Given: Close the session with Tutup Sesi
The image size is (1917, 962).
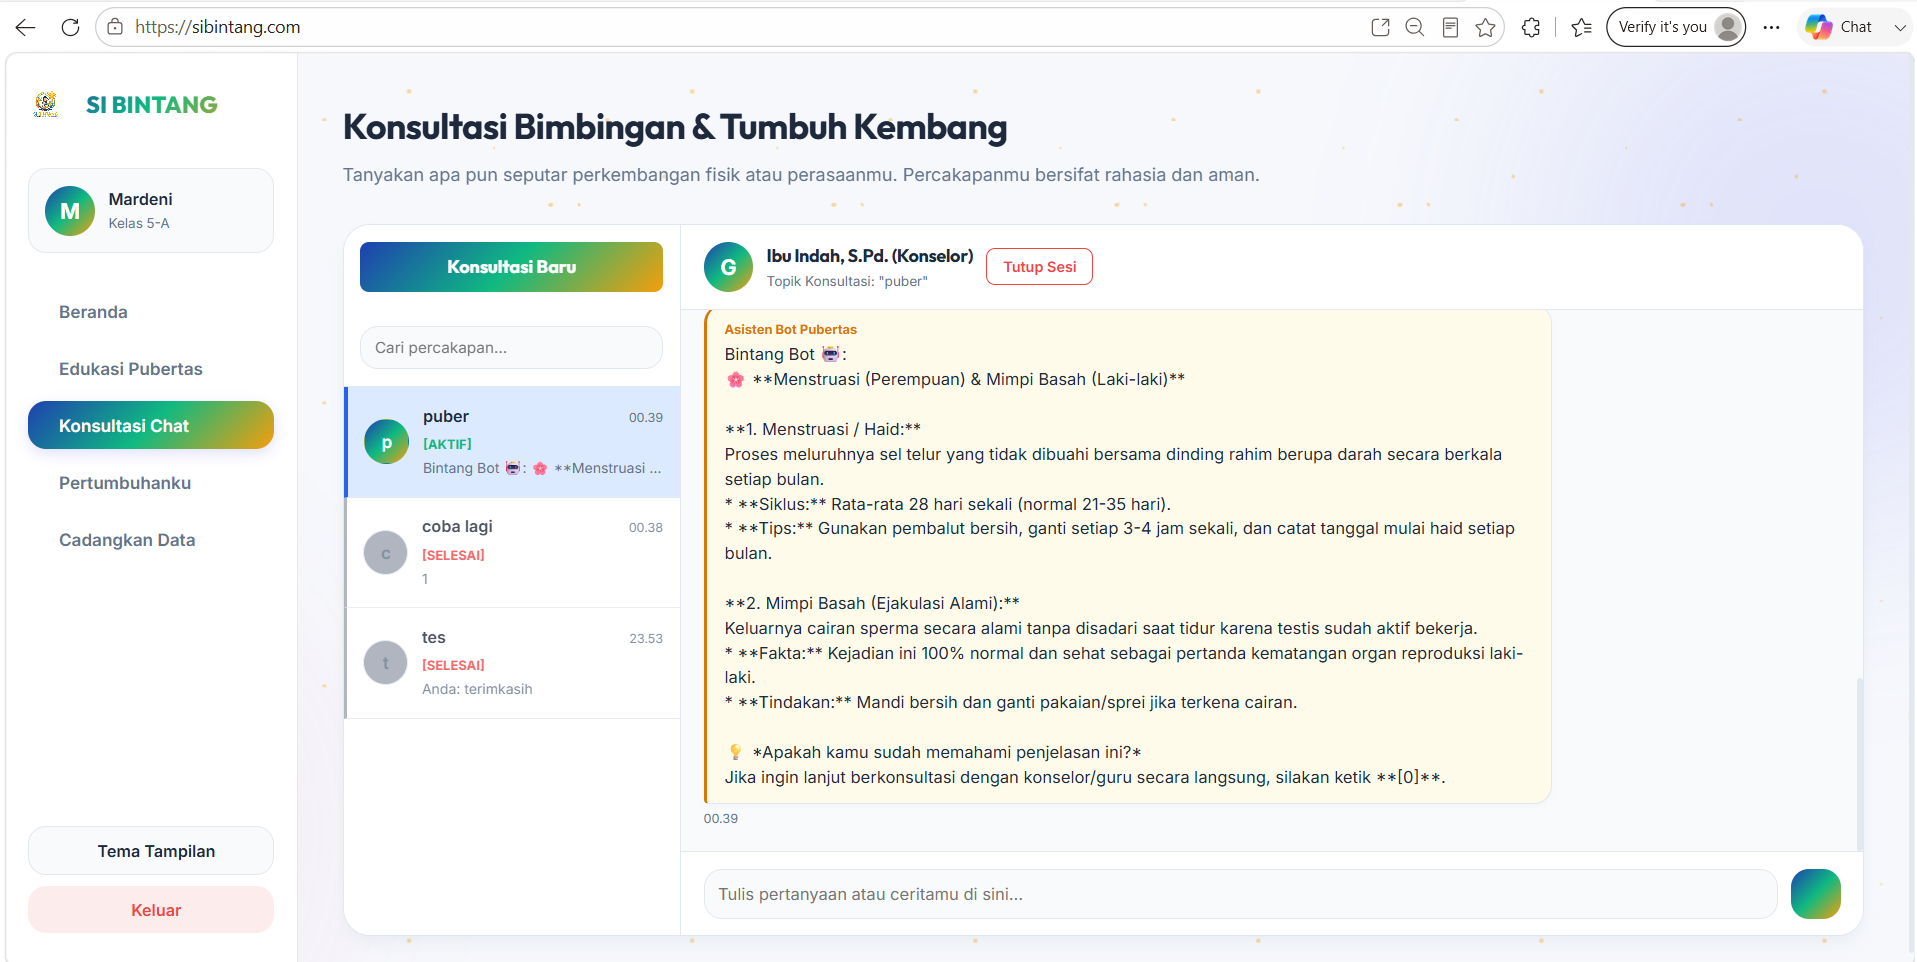Looking at the screenshot, I should (x=1040, y=267).
